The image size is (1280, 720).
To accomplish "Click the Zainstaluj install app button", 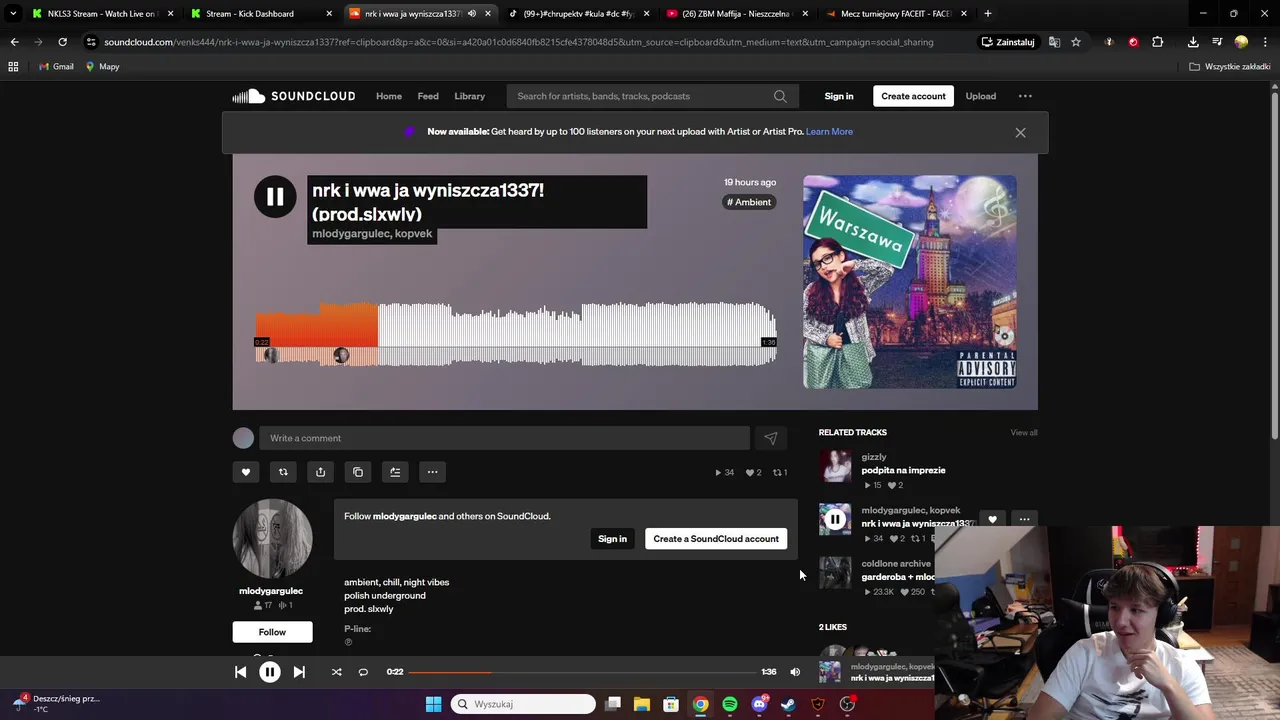I will pyautogui.click(x=1008, y=42).
